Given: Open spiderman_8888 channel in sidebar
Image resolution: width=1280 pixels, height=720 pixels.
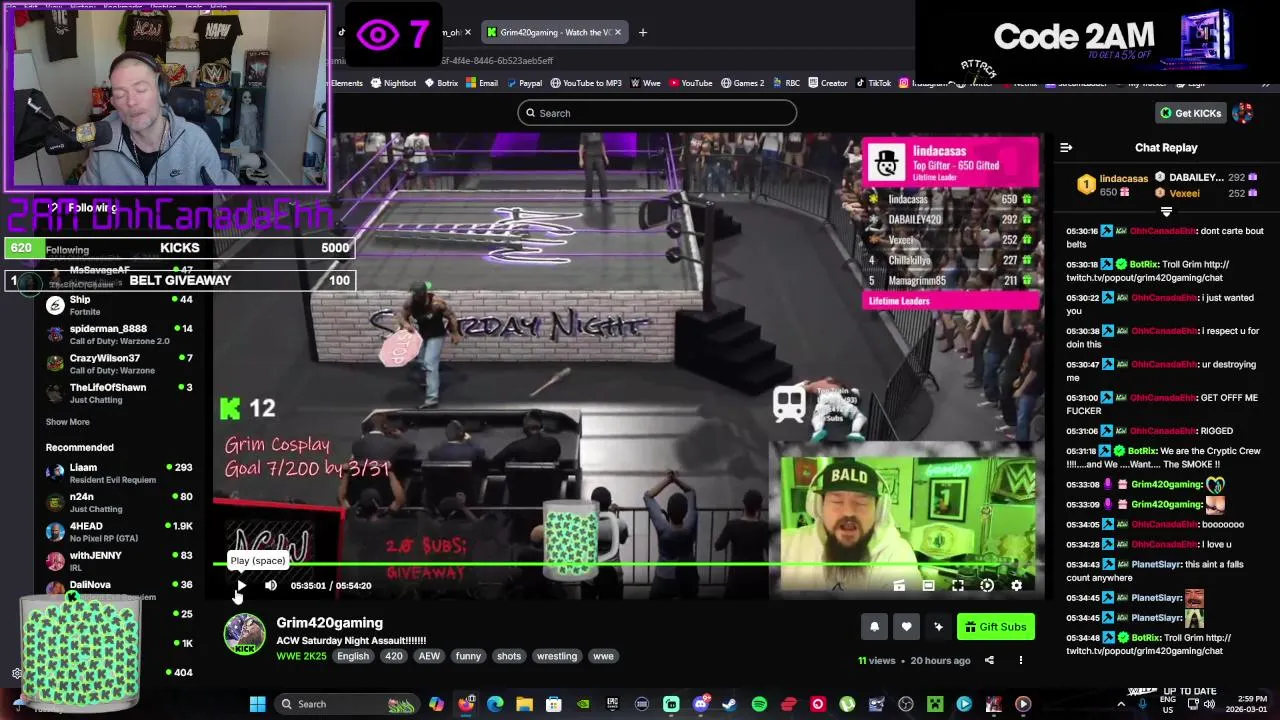Looking at the screenshot, I should point(118,334).
